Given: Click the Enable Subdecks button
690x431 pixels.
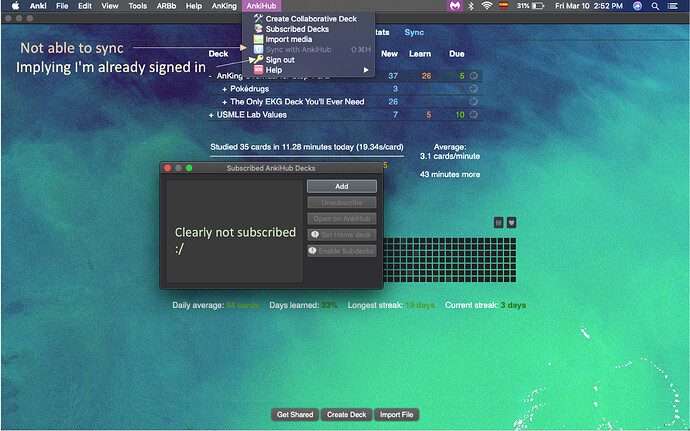Looking at the screenshot, I should 342,251.
